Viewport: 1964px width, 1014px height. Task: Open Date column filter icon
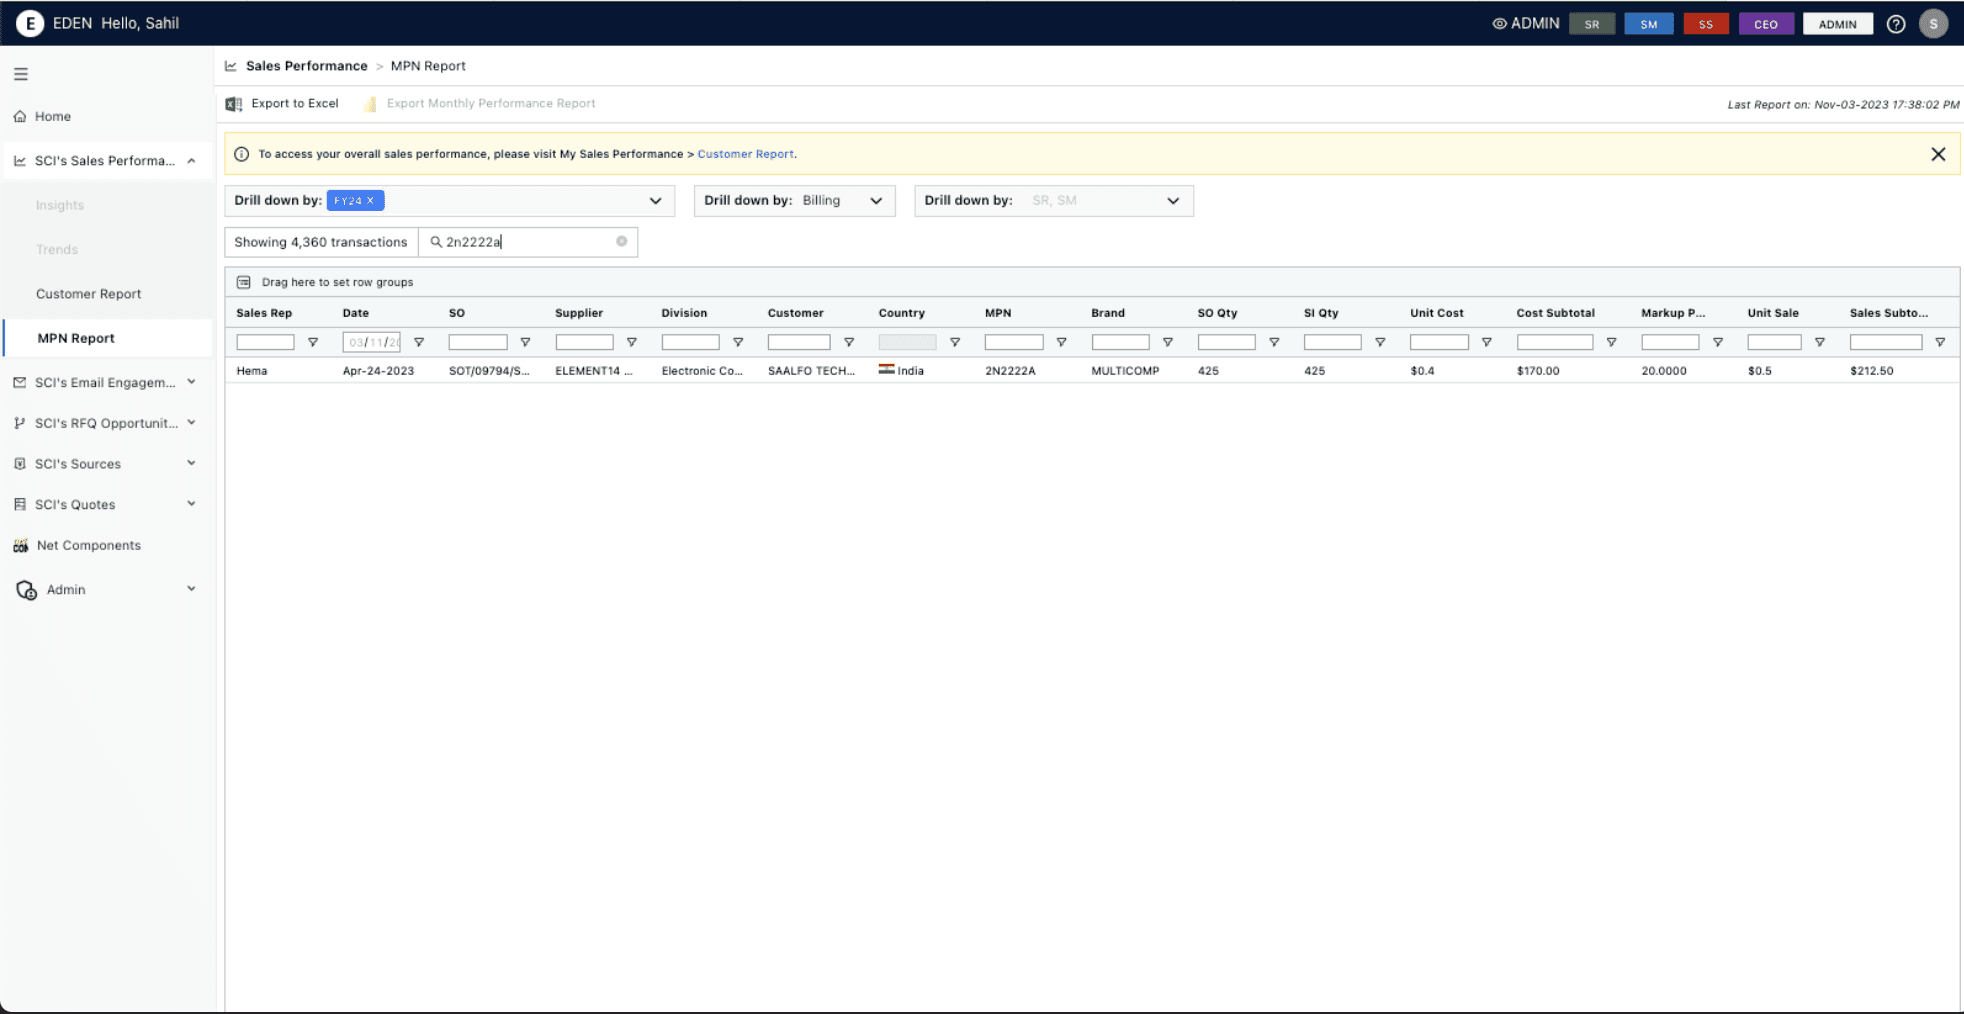(419, 342)
